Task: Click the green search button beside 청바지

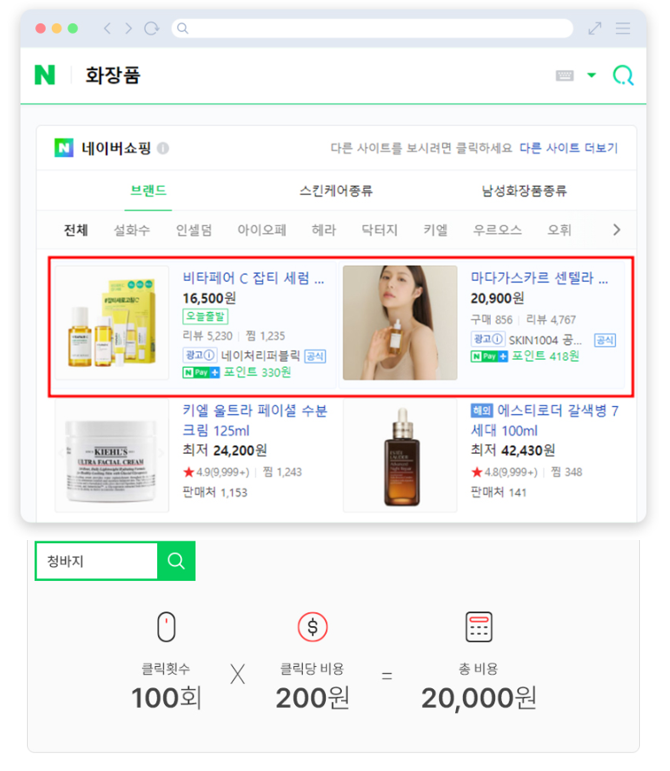Action: coord(176,561)
